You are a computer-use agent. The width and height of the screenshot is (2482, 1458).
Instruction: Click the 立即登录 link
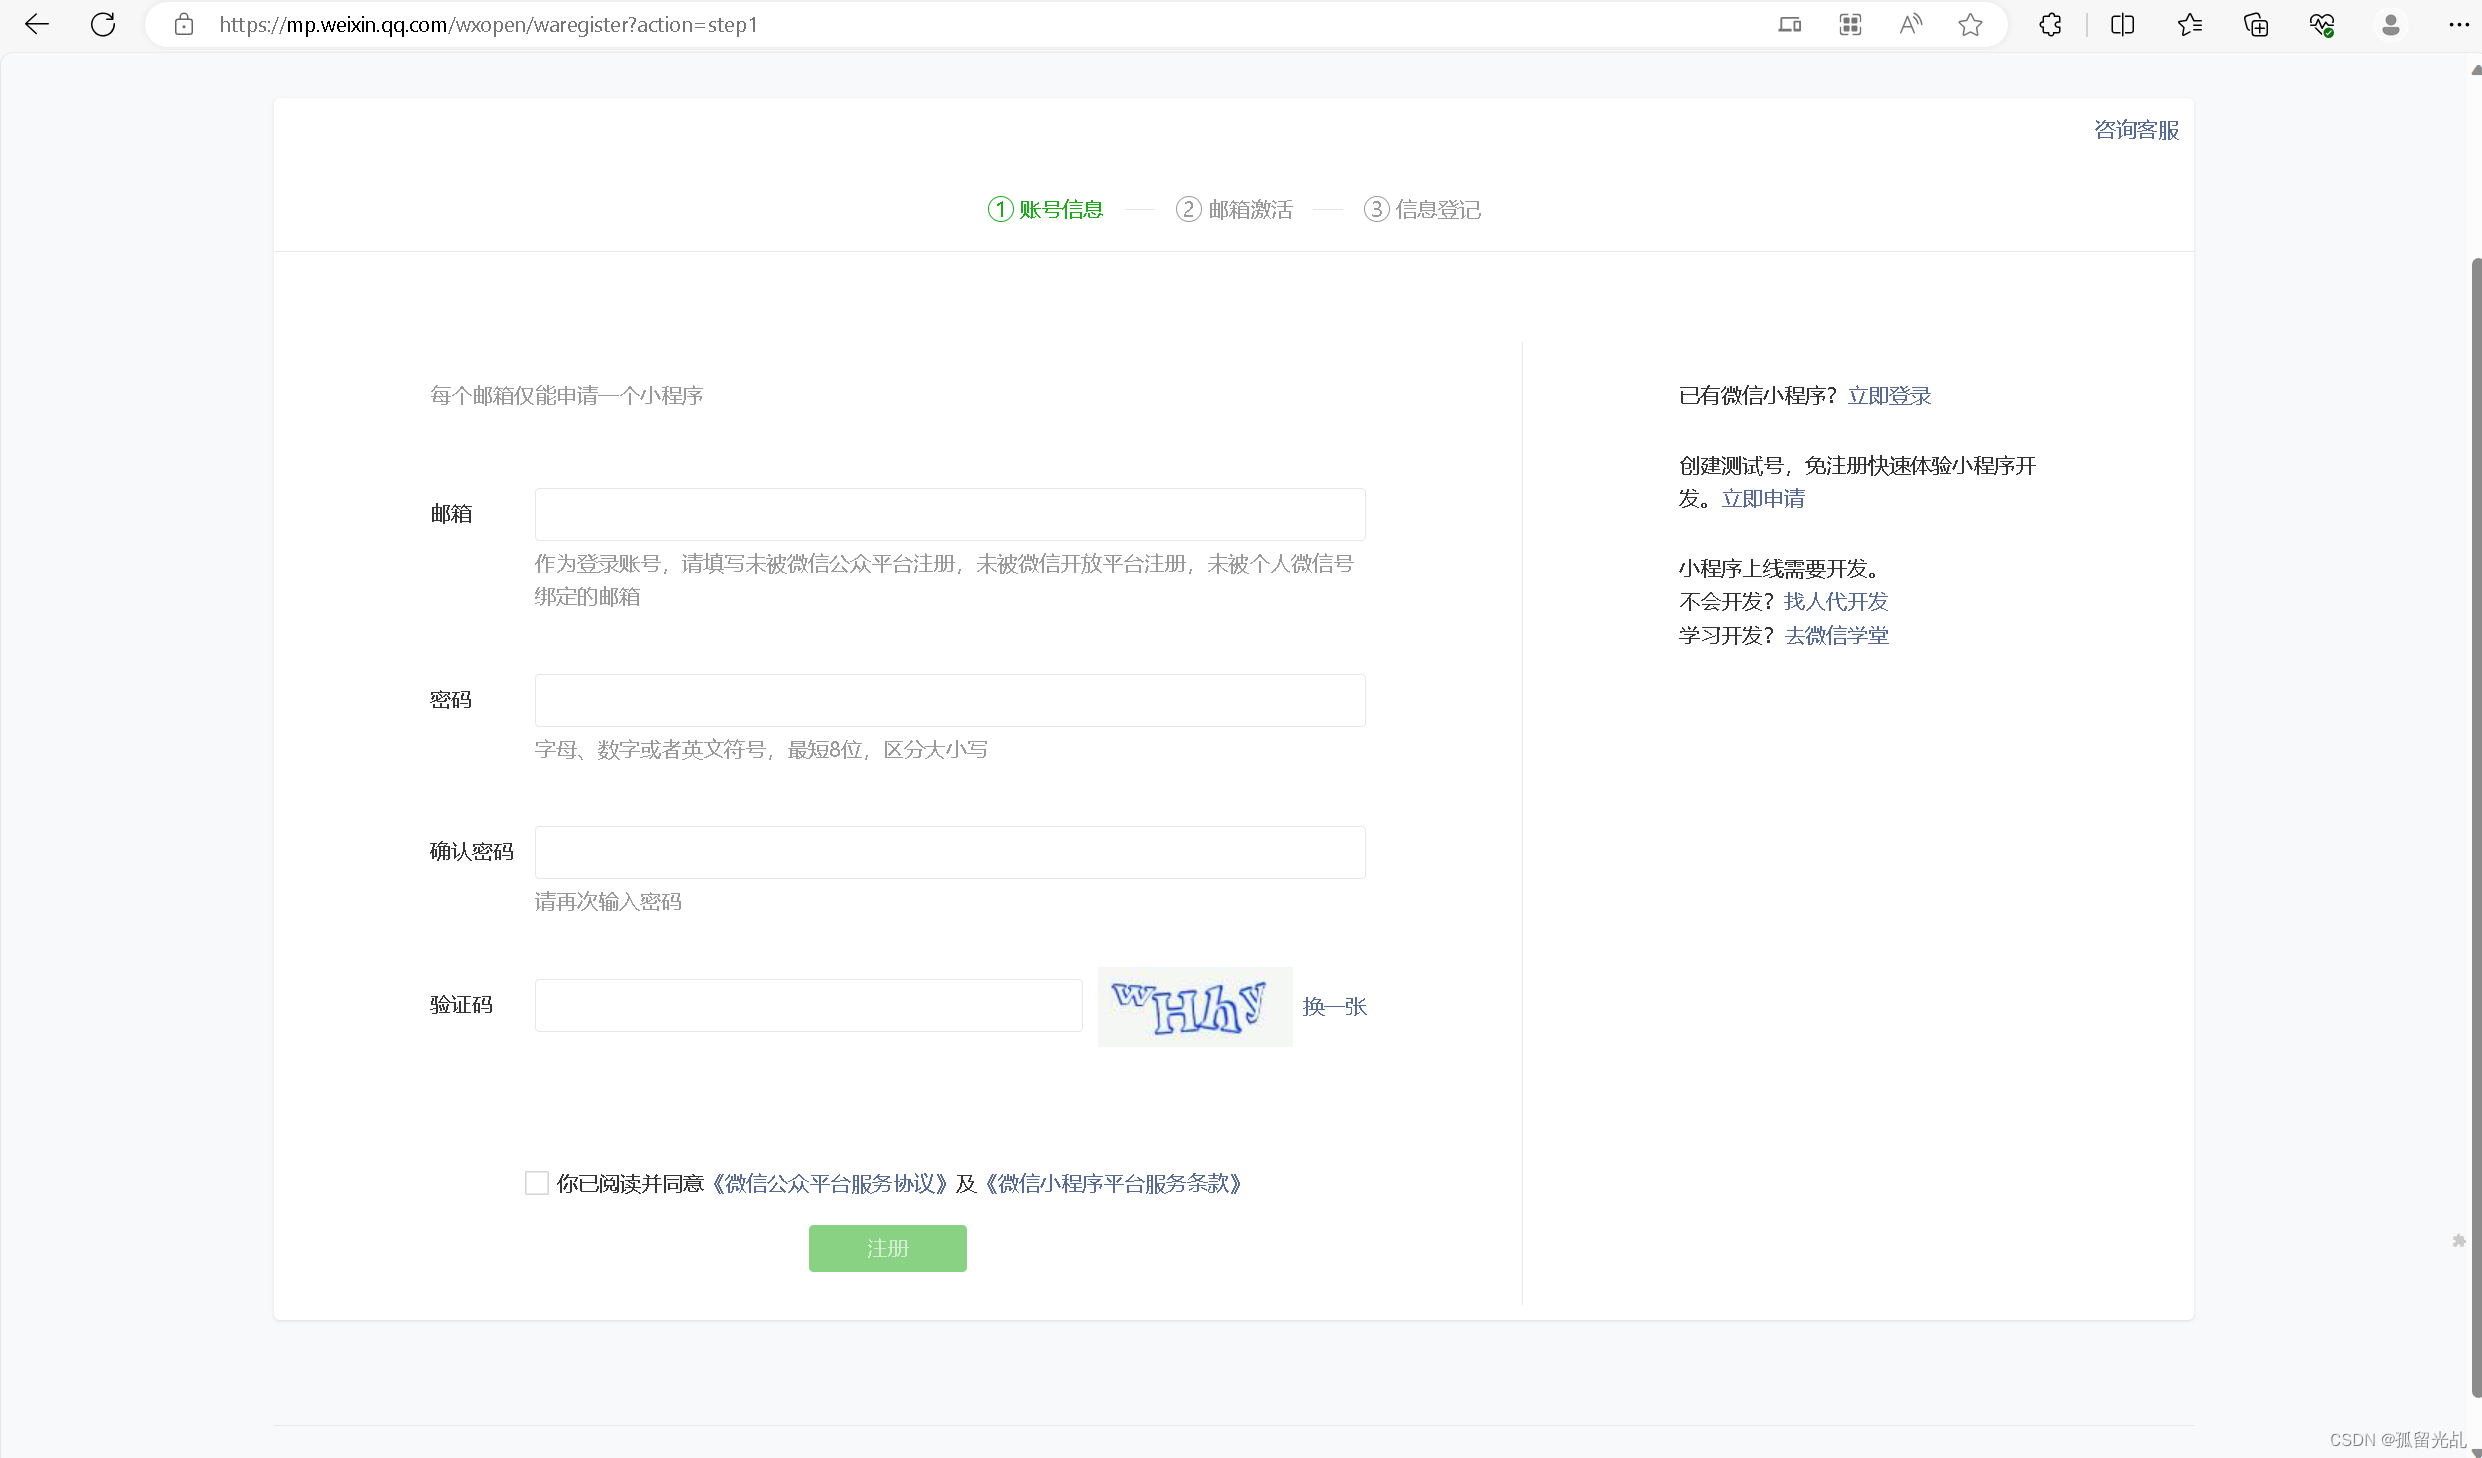click(x=1889, y=395)
